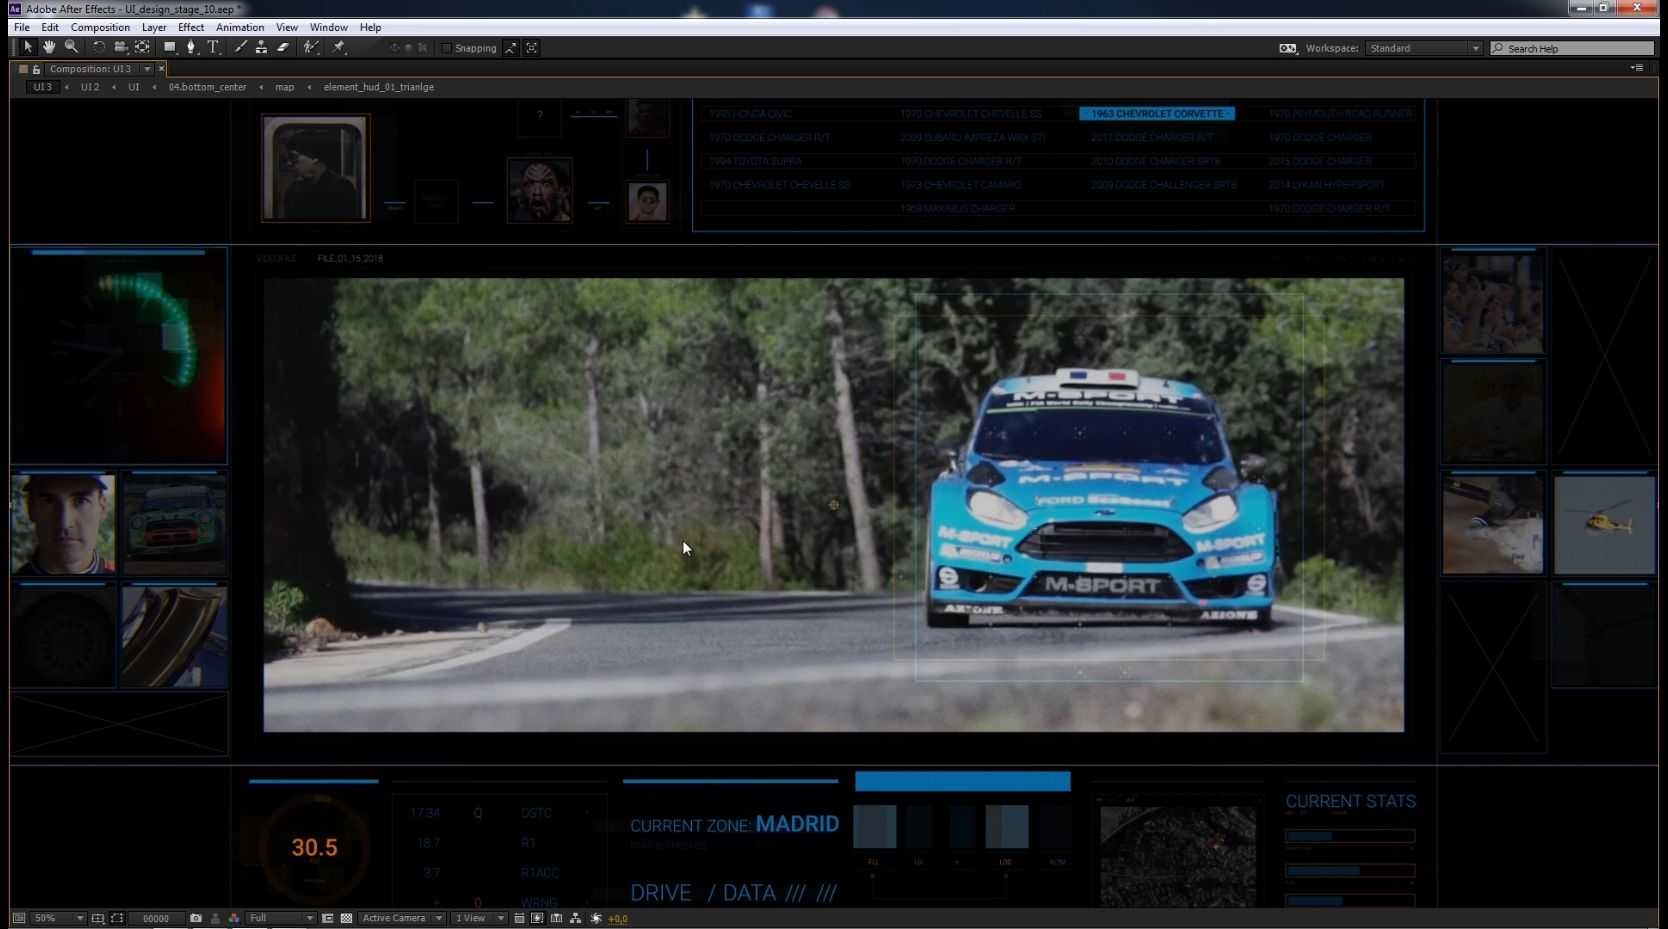
Task: Toggle the Transparency Grid checkerboard
Action: (x=346, y=918)
